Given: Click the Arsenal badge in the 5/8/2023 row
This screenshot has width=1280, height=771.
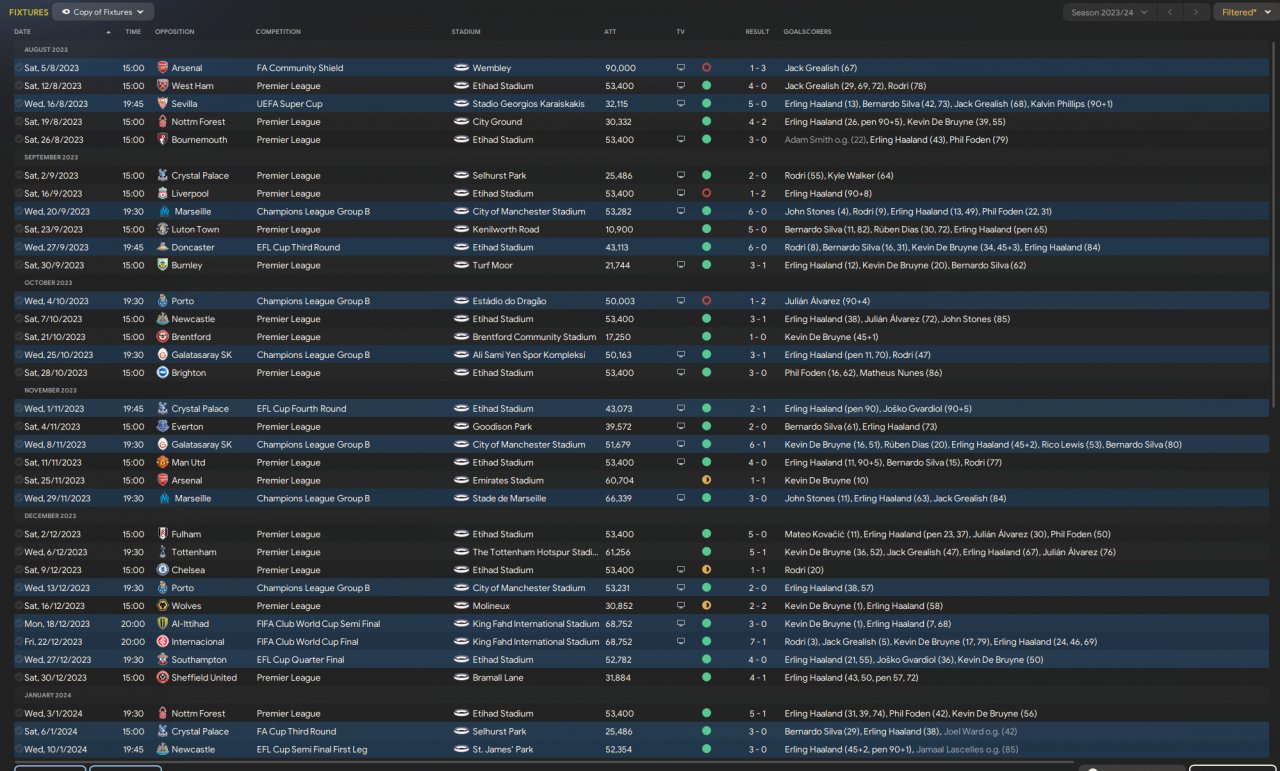Looking at the screenshot, I should click(x=163, y=68).
